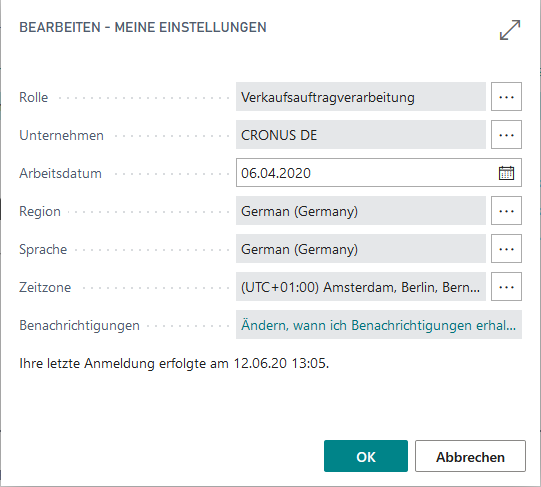Confirm settings with the OK button
This screenshot has height=487, width=541.
tap(366, 456)
